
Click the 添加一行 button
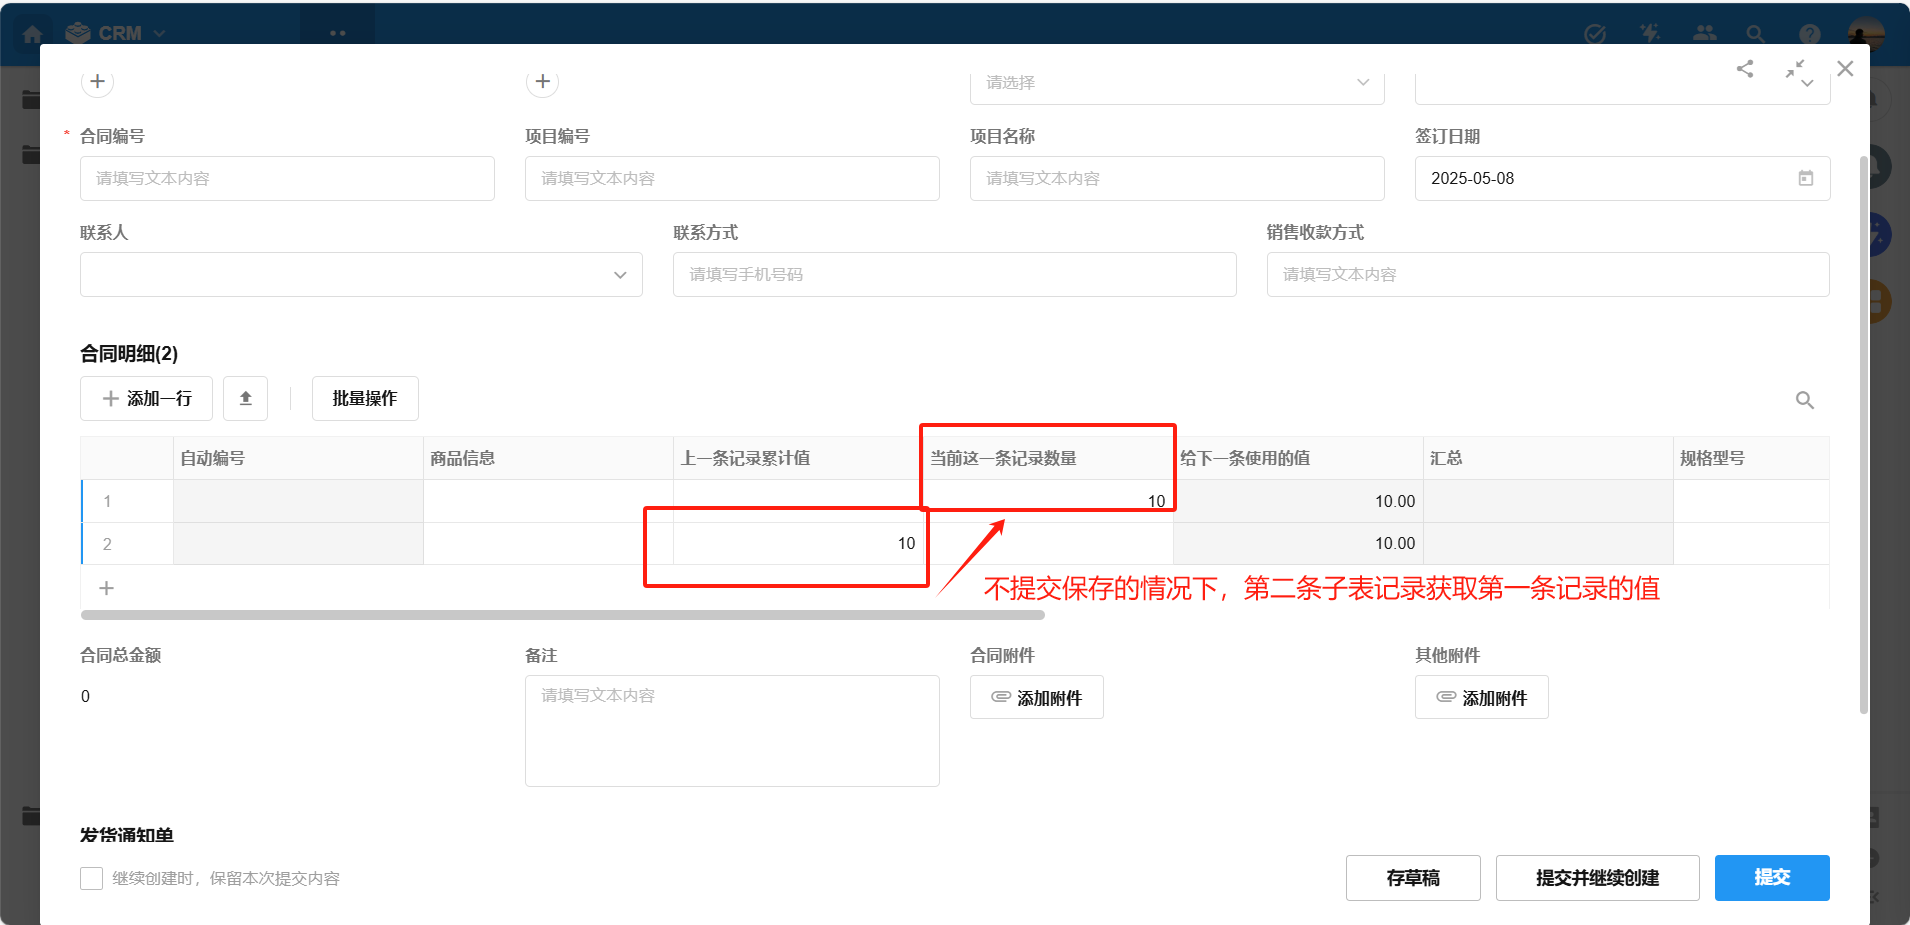[x=146, y=398]
